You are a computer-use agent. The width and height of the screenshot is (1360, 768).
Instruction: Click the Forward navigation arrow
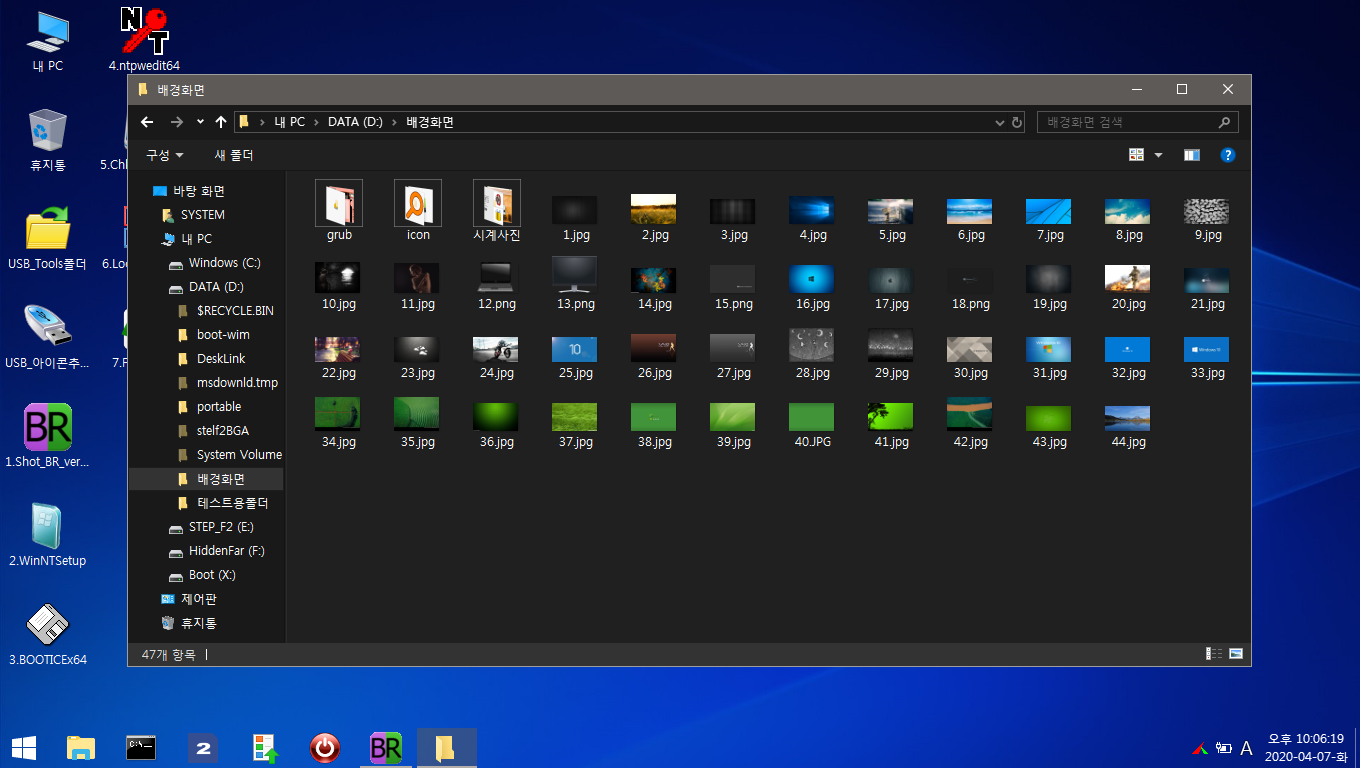click(176, 122)
